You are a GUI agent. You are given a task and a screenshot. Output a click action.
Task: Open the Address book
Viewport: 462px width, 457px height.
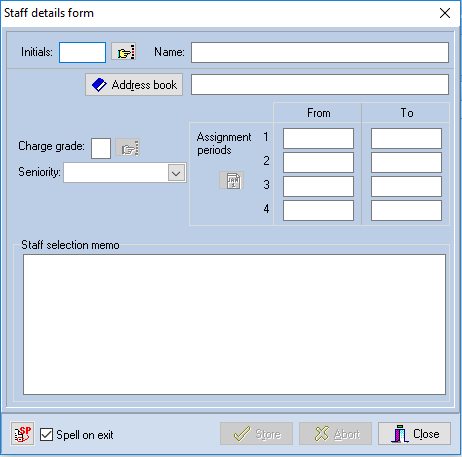[x=134, y=85]
